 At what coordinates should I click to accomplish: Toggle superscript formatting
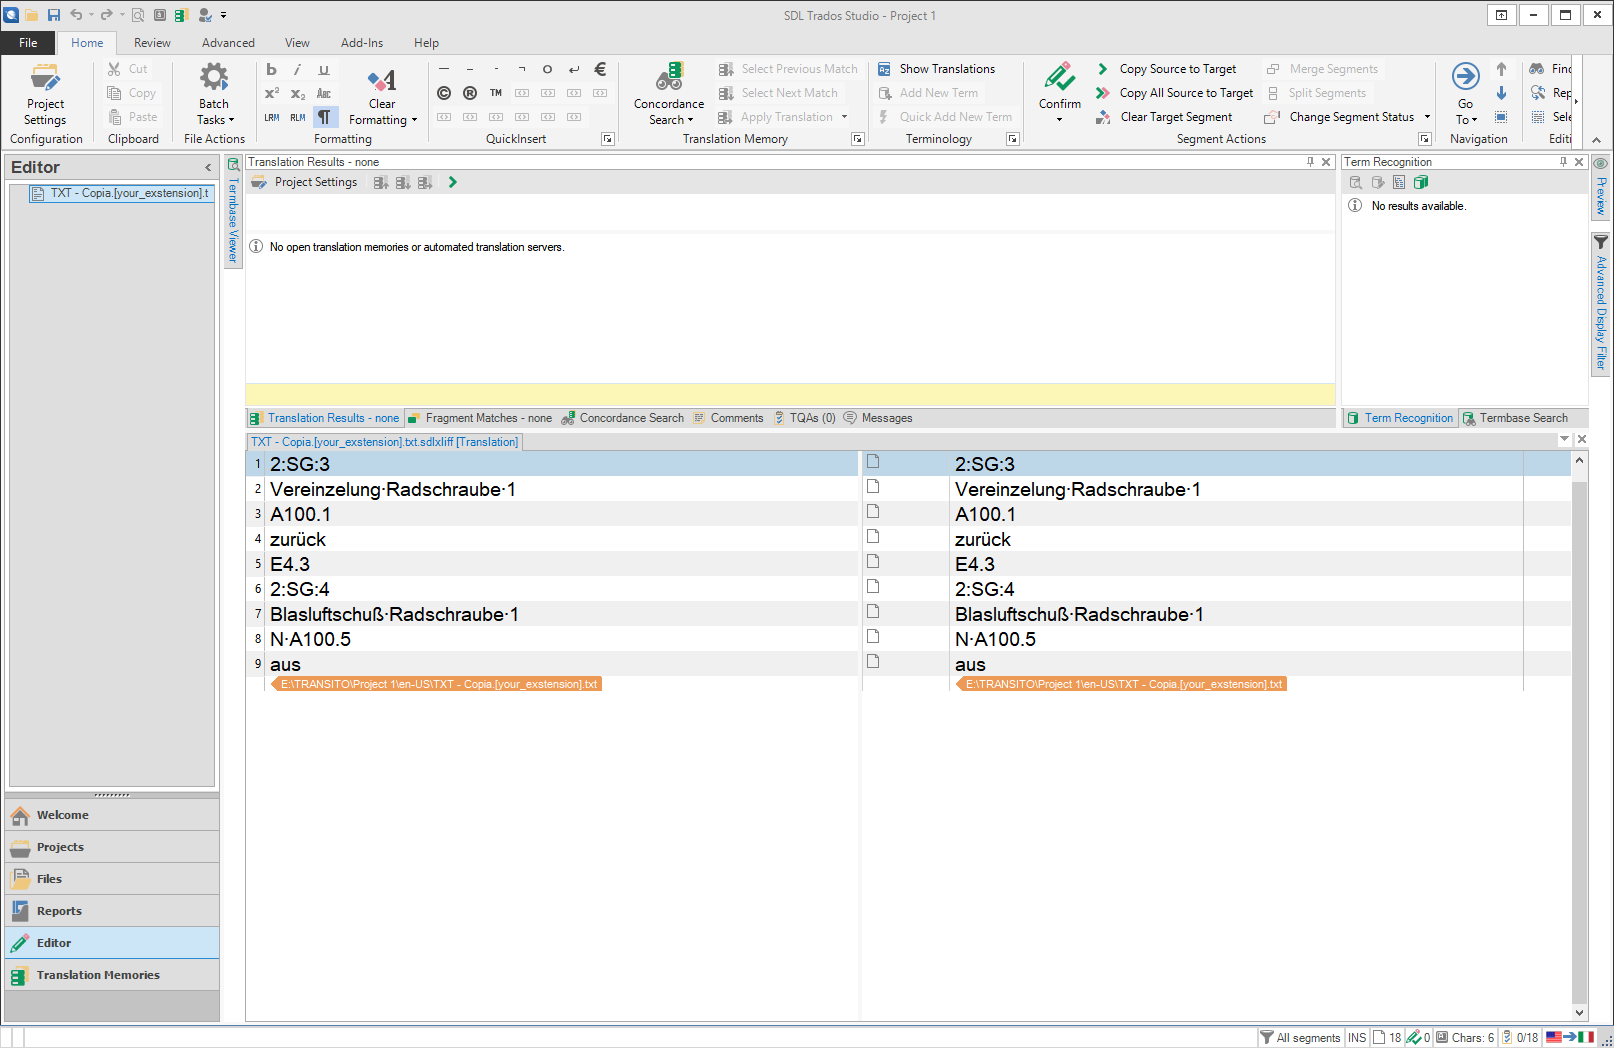pyautogui.click(x=272, y=93)
